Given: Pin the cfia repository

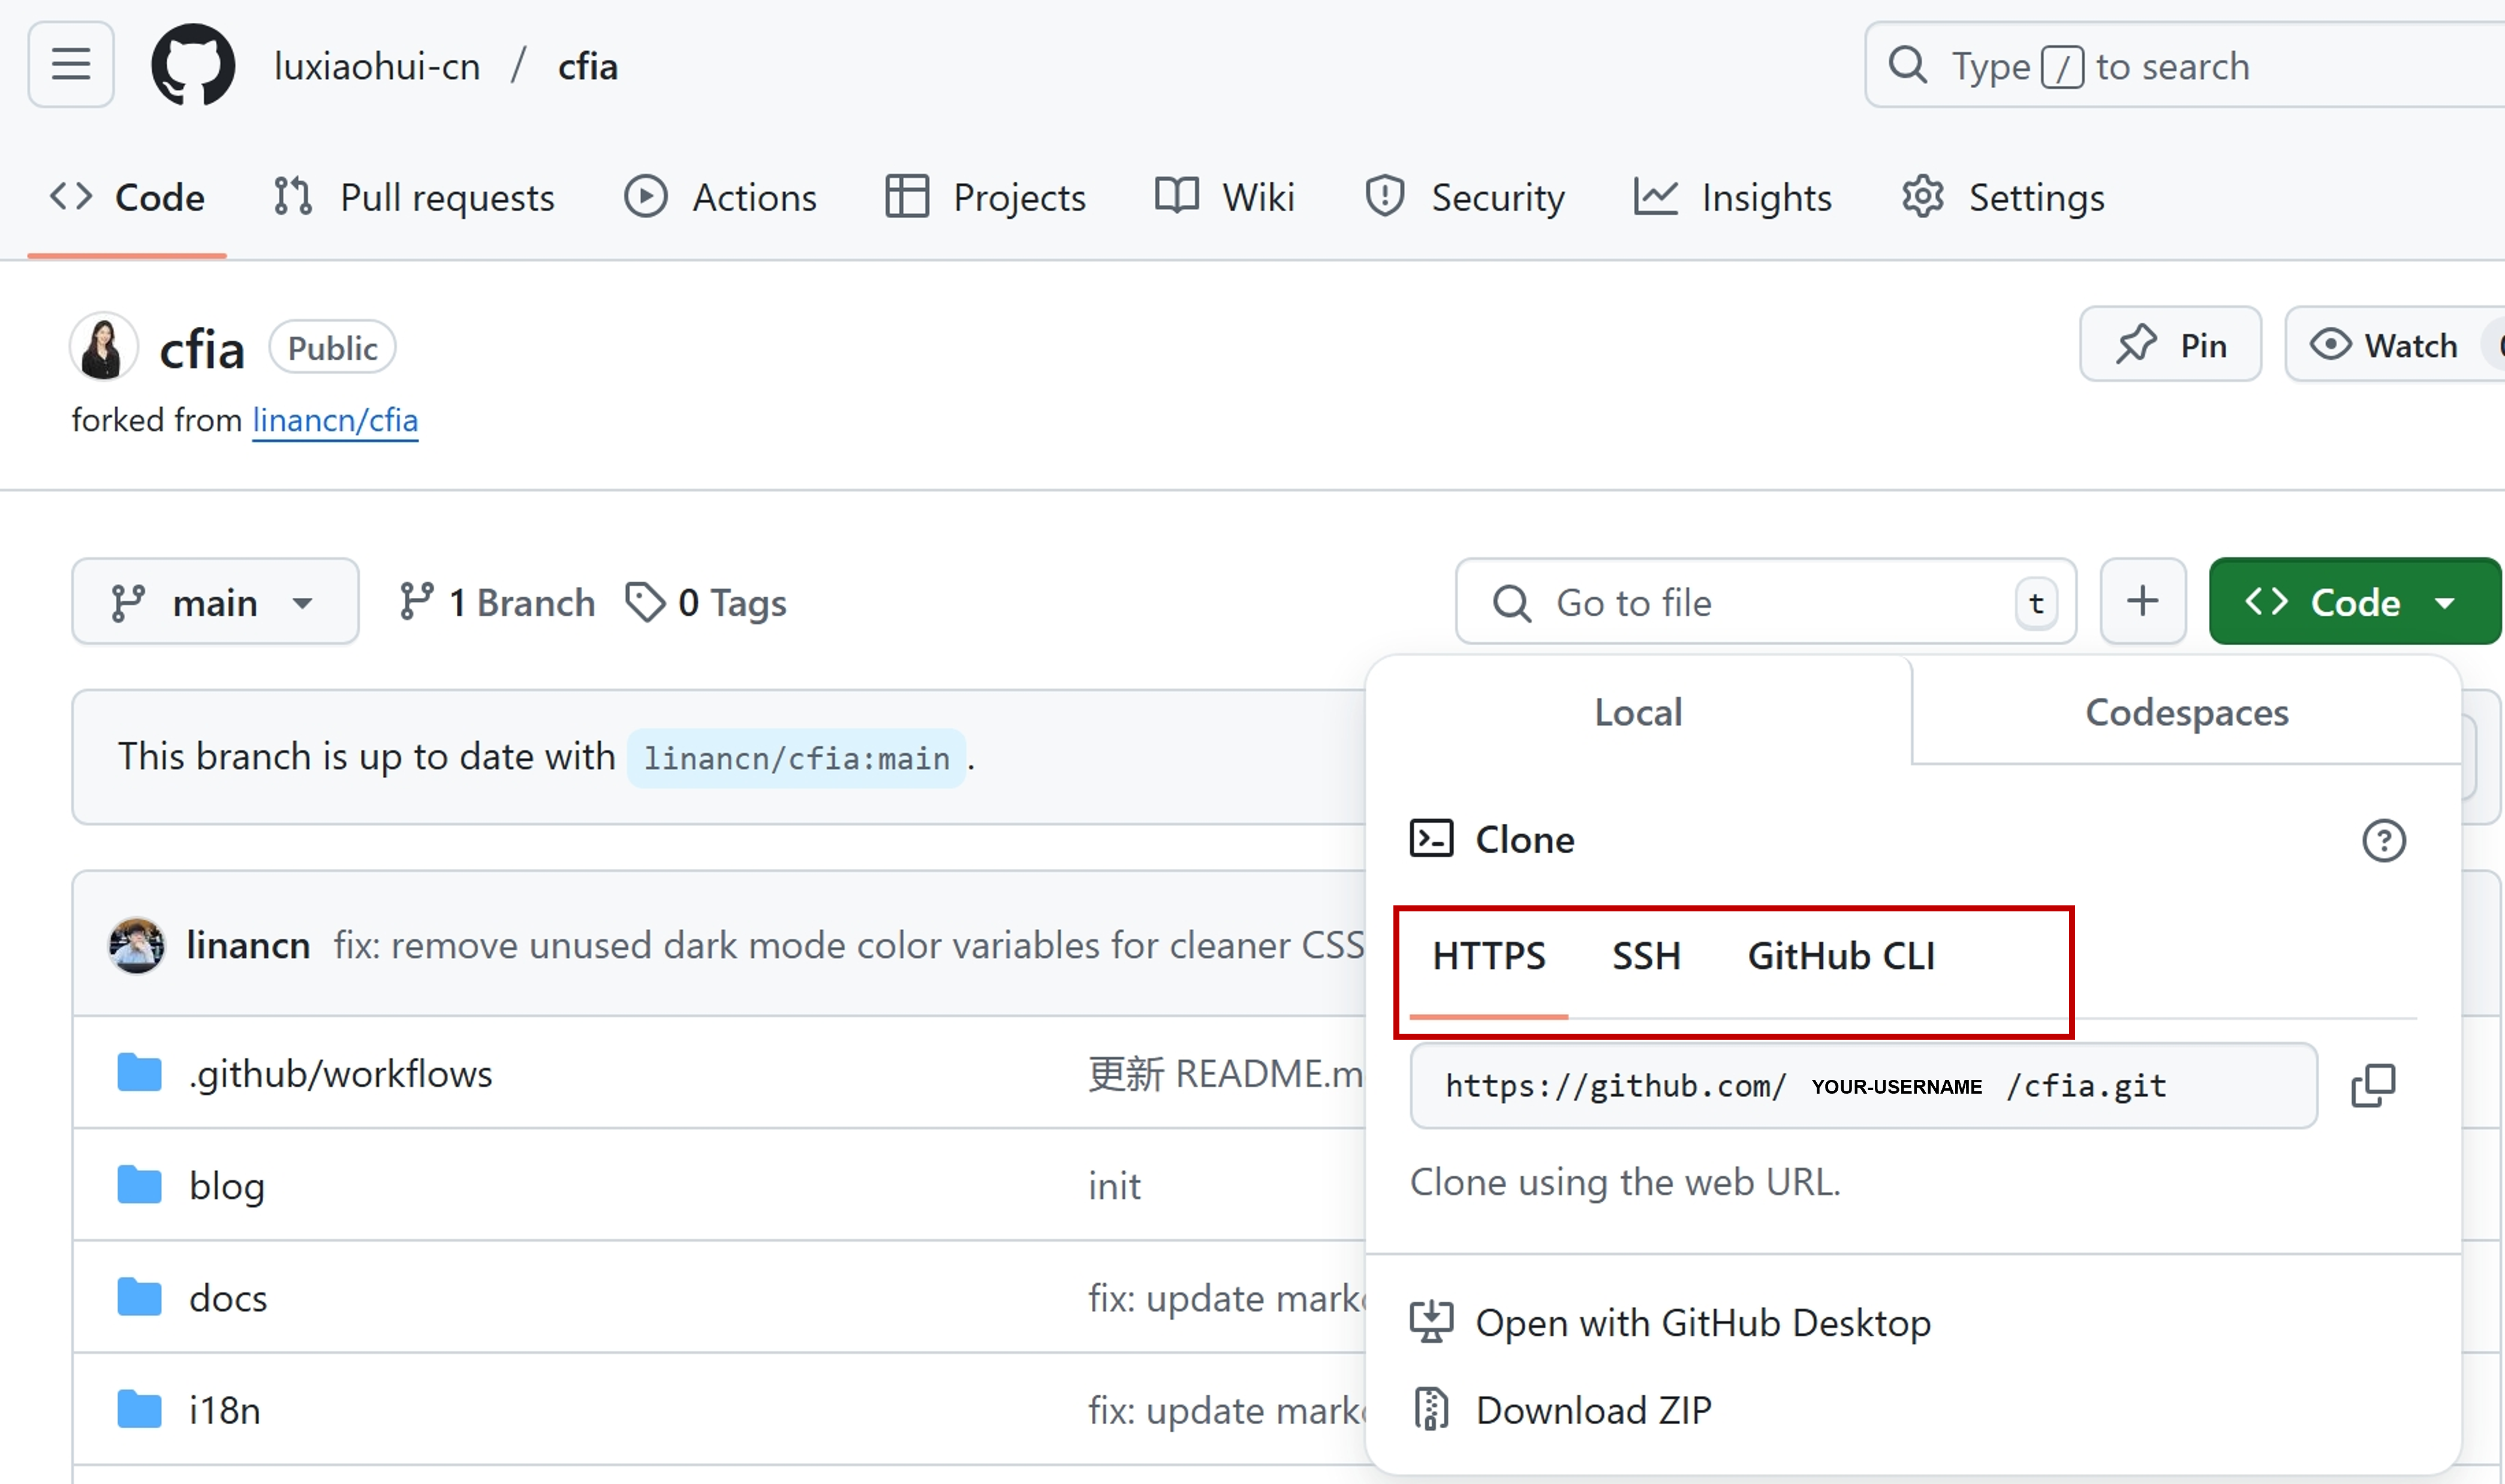Looking at the screenshot, I should point(2170,345).
